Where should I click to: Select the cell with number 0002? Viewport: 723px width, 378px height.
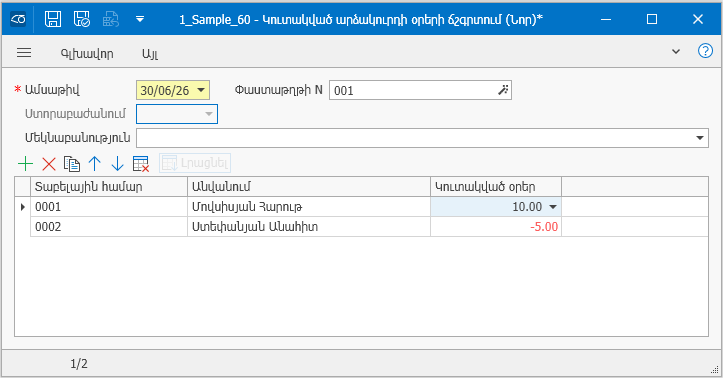point(109,227)
